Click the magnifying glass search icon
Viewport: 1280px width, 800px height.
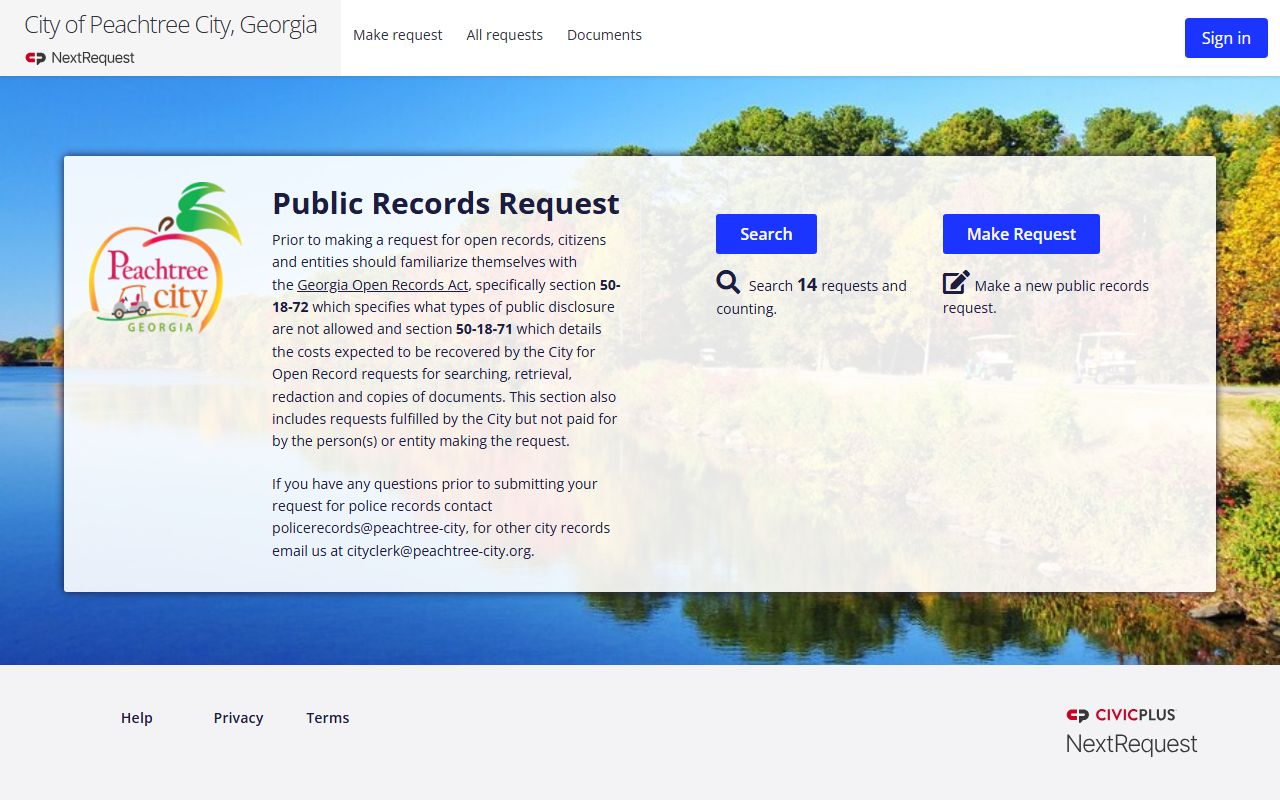pyautogui.click(x=728, y=283)
